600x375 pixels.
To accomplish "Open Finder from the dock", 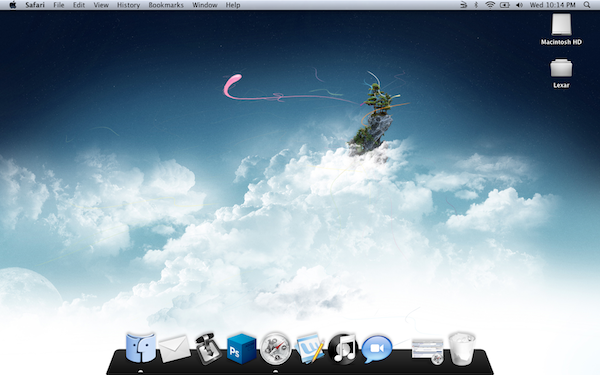I will [140, 347].
